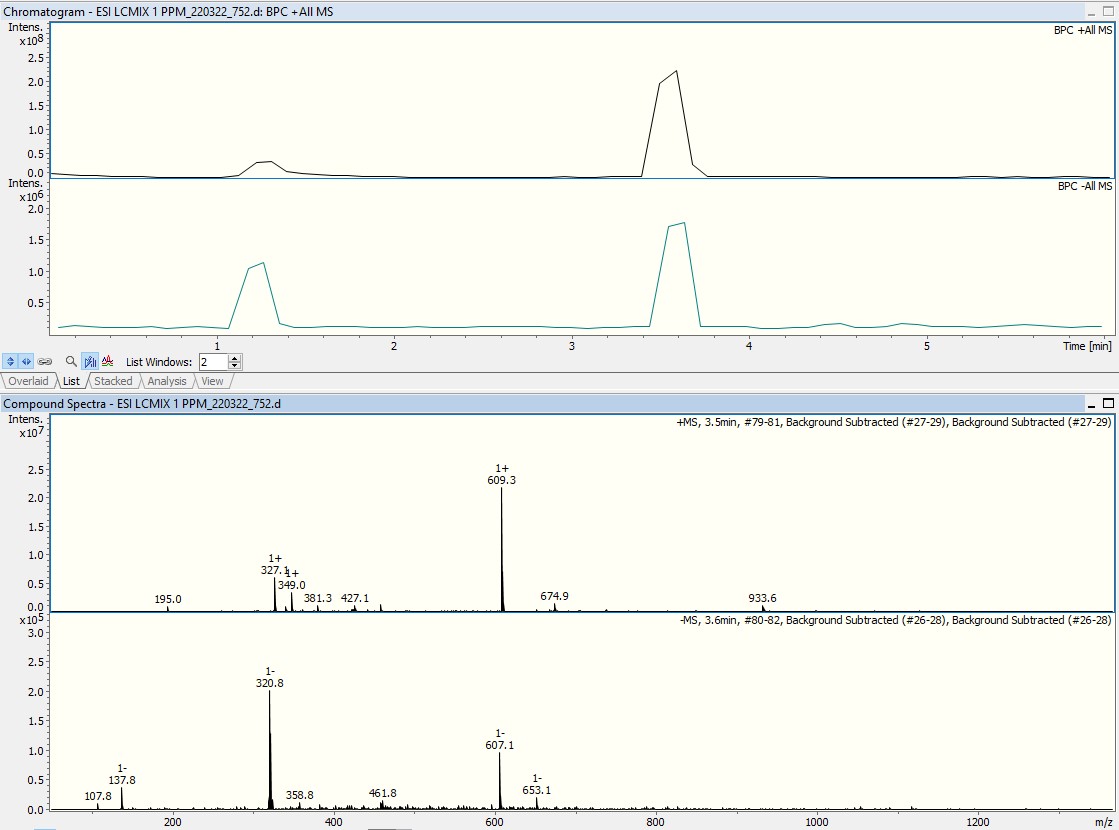Toggle horizontal auto-scaling arrows icon
The height and width of the screenshot is (830, 1119).
(27, 361)
